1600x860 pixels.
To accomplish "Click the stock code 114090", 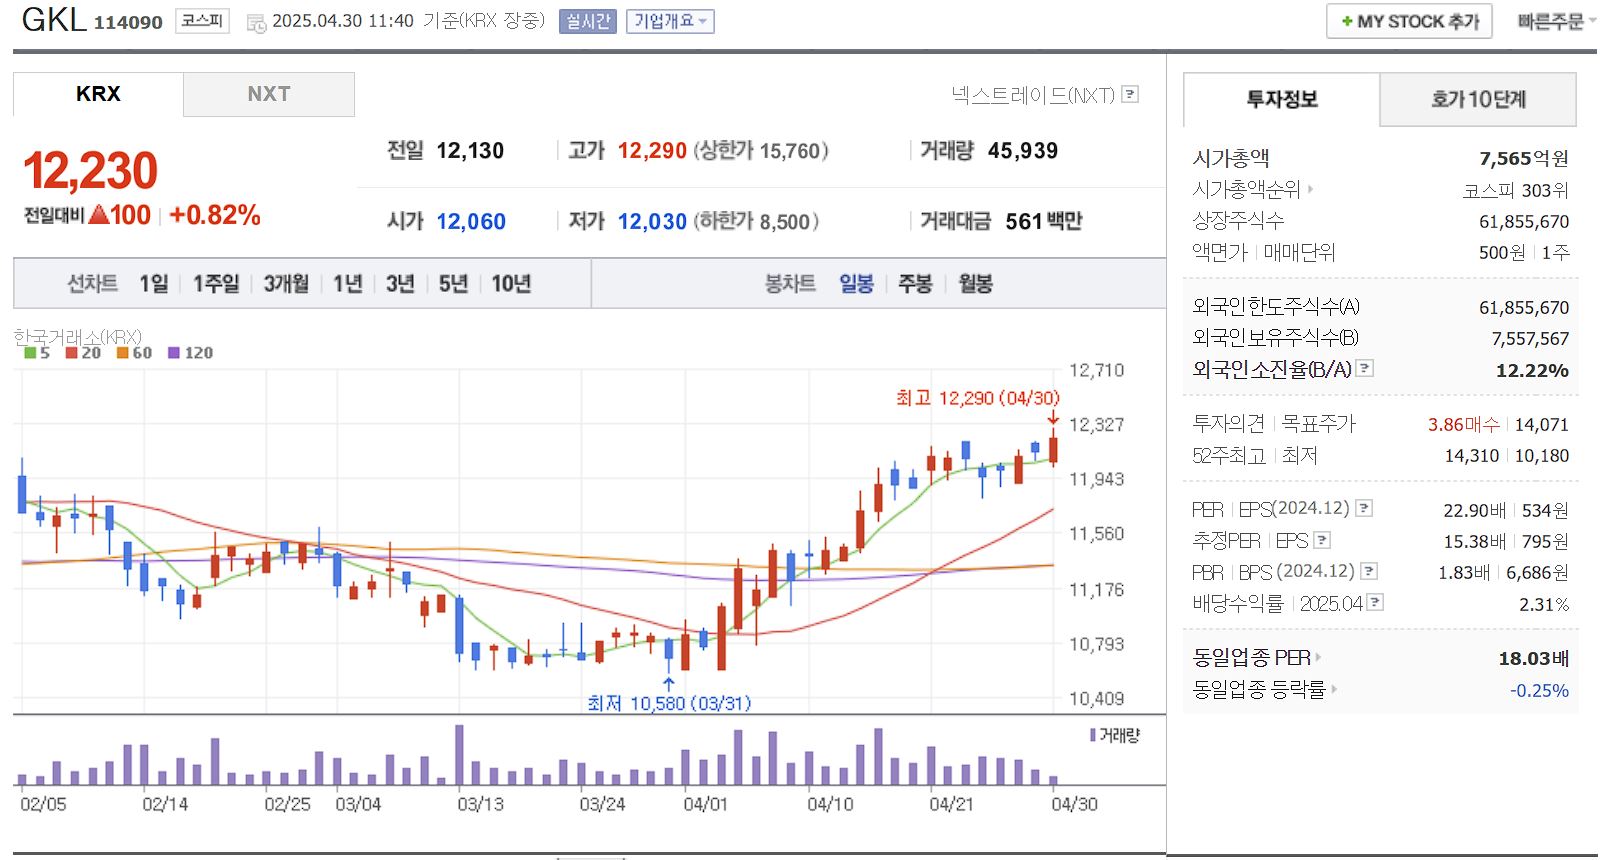I will pos(128,23).
